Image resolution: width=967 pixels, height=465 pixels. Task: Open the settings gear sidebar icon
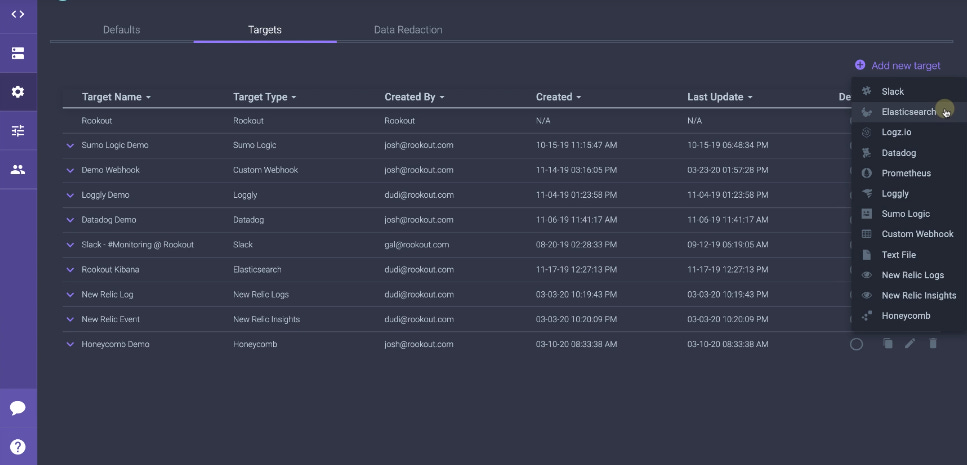pos(18,92)
